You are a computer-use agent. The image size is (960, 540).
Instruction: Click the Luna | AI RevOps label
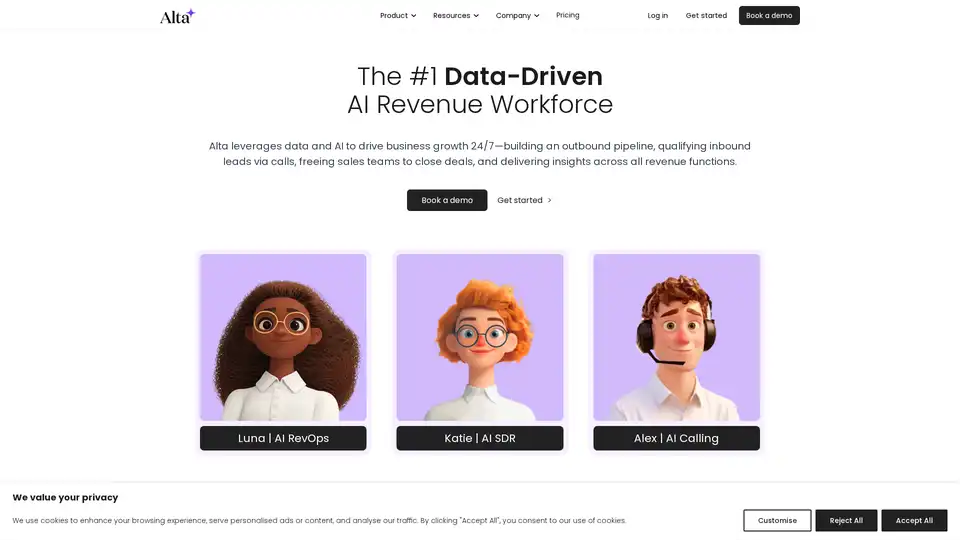click(283, 438)
